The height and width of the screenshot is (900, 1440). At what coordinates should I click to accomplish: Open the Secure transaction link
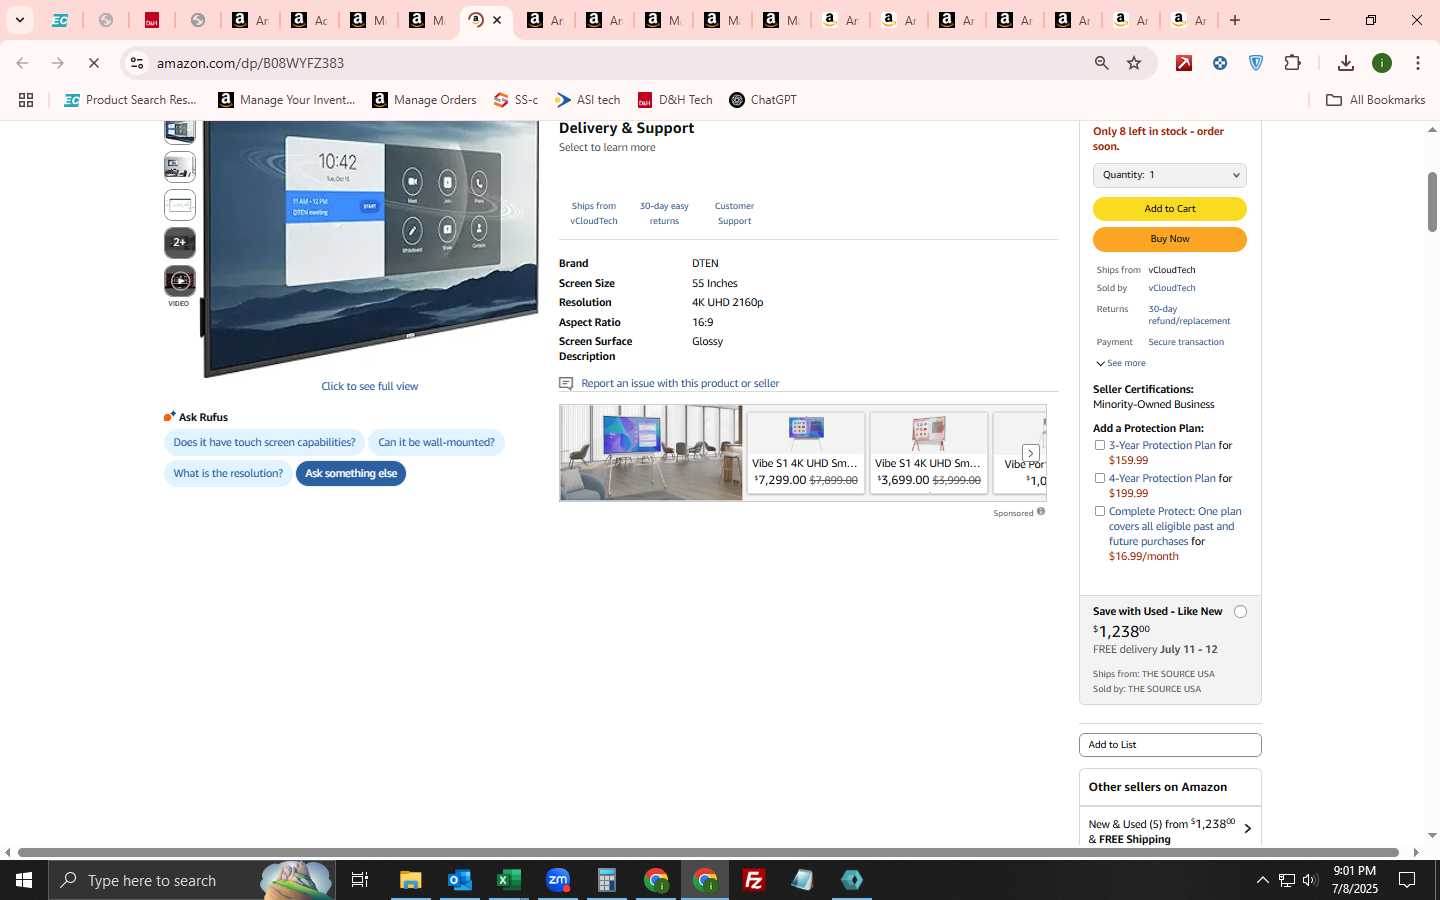pyautogui.click(x=1186, y=342)
